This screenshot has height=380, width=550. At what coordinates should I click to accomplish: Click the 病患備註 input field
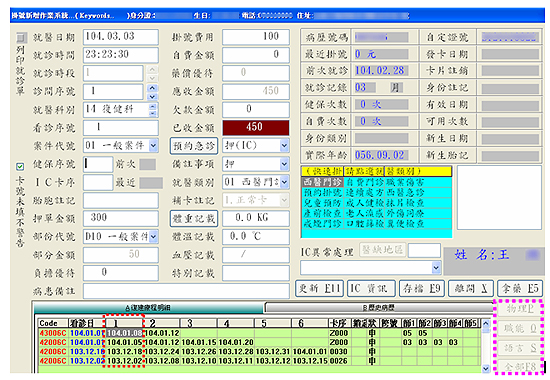186,291
